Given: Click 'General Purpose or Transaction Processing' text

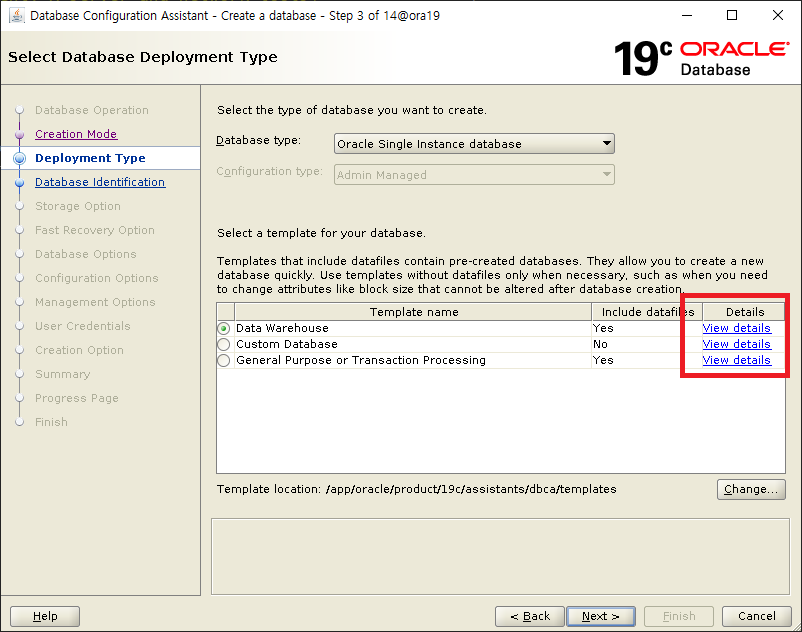Looking at the screenshot, I should pos(361,360).
